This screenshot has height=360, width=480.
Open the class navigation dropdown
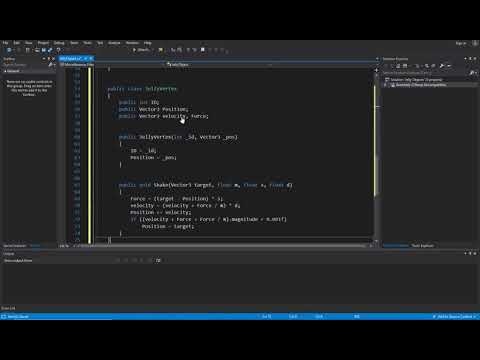[218, 65]
